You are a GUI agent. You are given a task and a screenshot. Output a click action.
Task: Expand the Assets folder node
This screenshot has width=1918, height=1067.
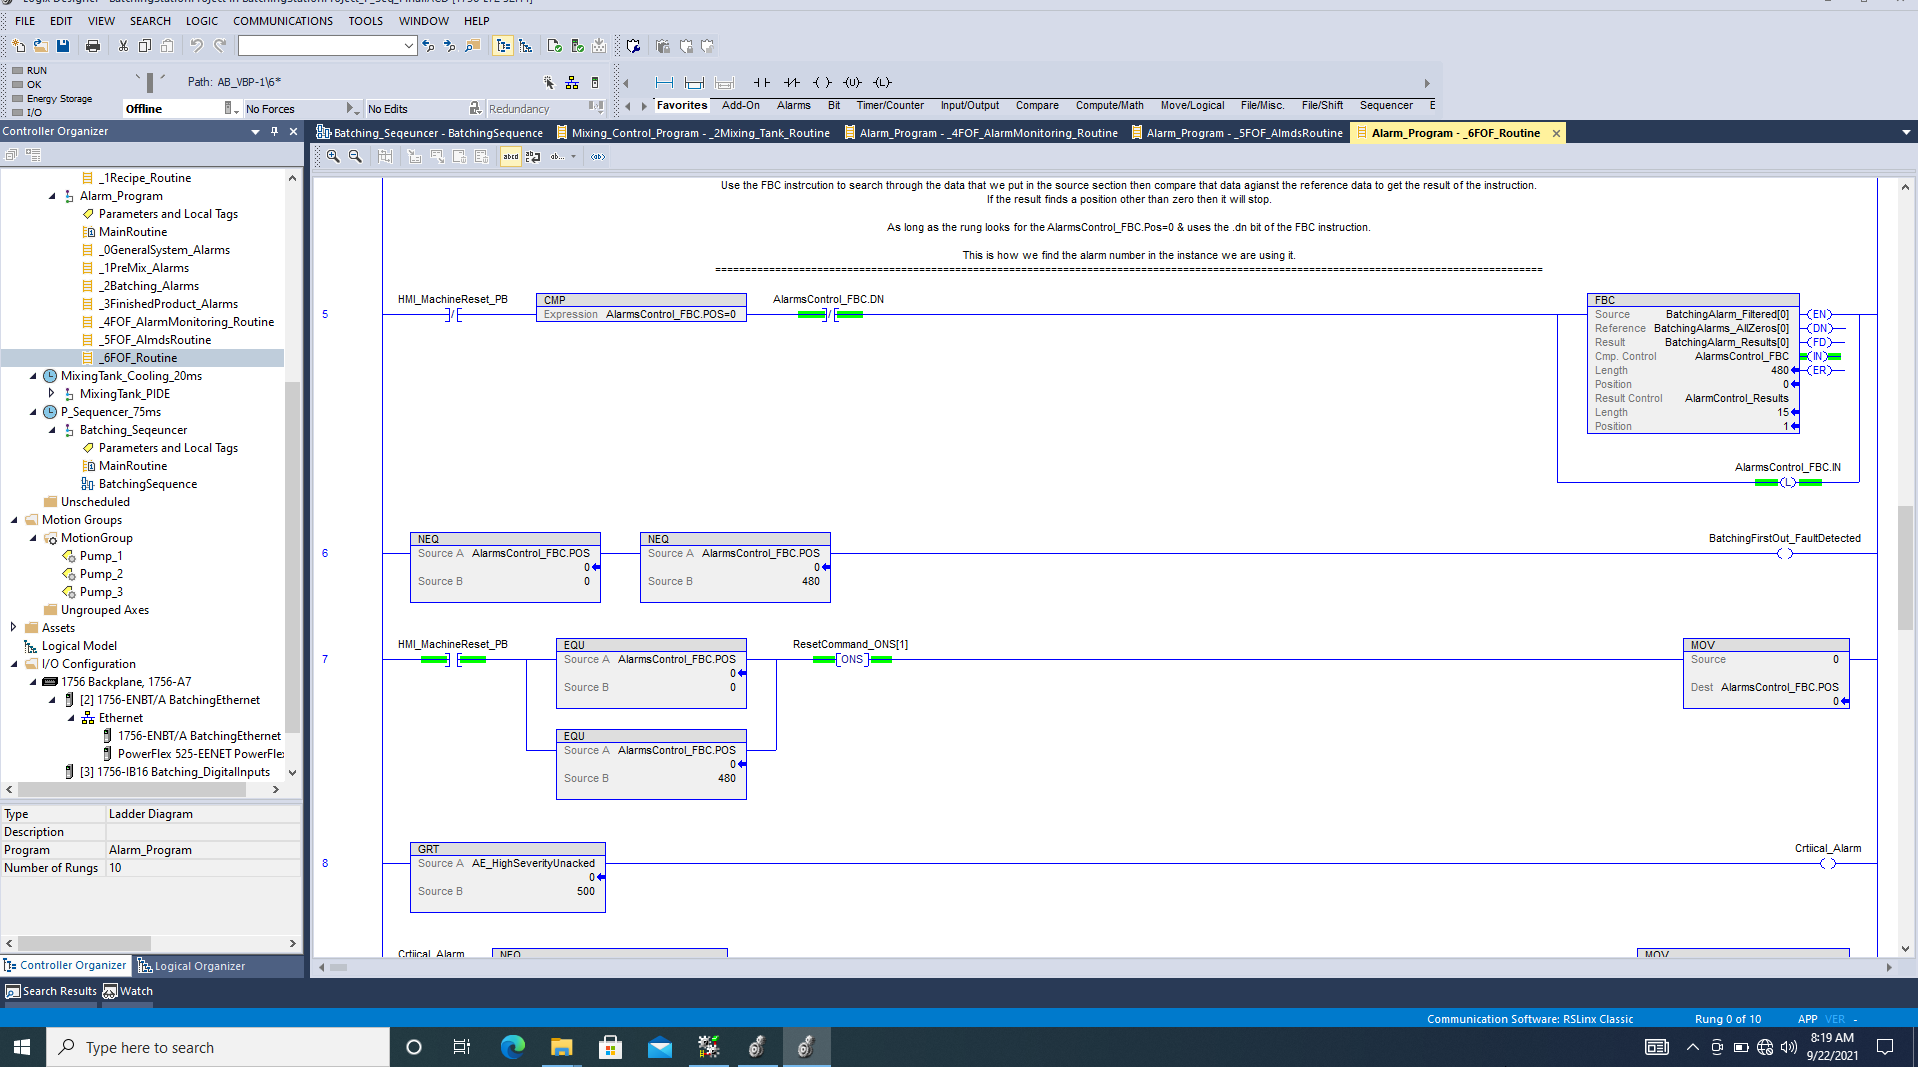coord(14,628)
